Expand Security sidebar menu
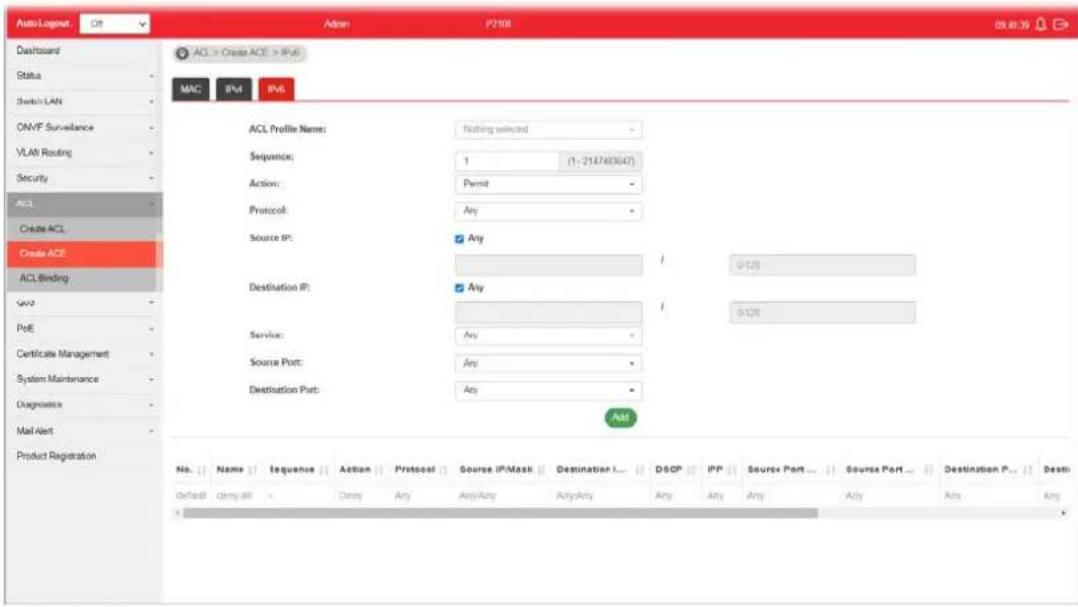The image size is (1078, 607). pyautogui.click(x=85, y=178)
